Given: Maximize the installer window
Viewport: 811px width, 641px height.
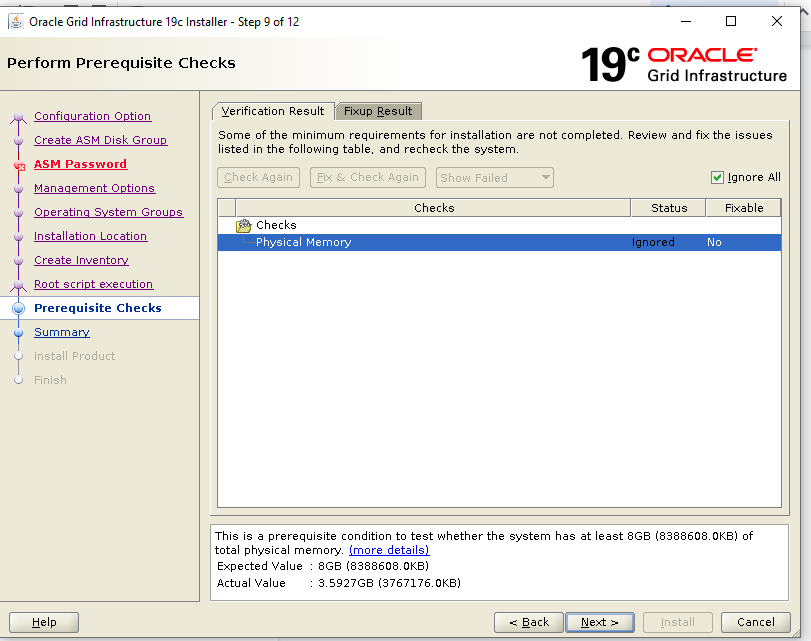Looking at the screenshot, I should pos(731,21).
